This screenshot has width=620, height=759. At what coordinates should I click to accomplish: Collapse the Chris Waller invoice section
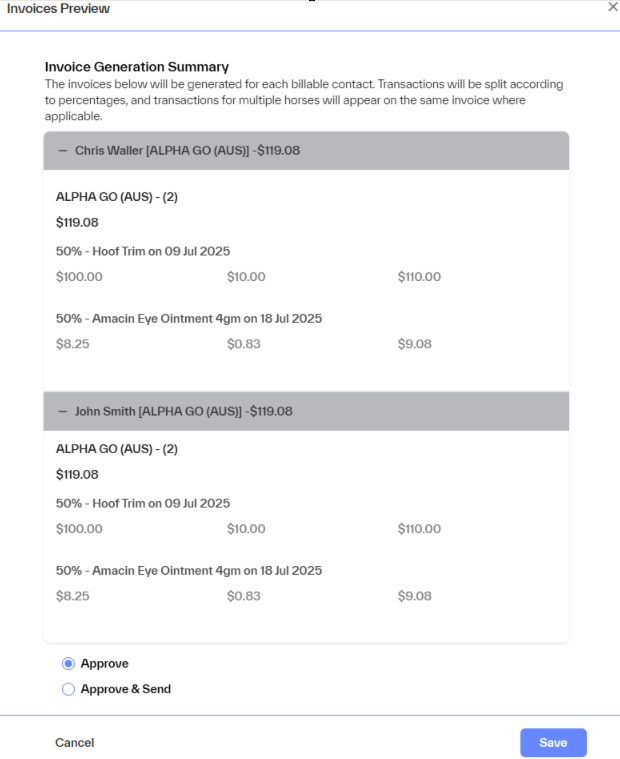point(63,151)
